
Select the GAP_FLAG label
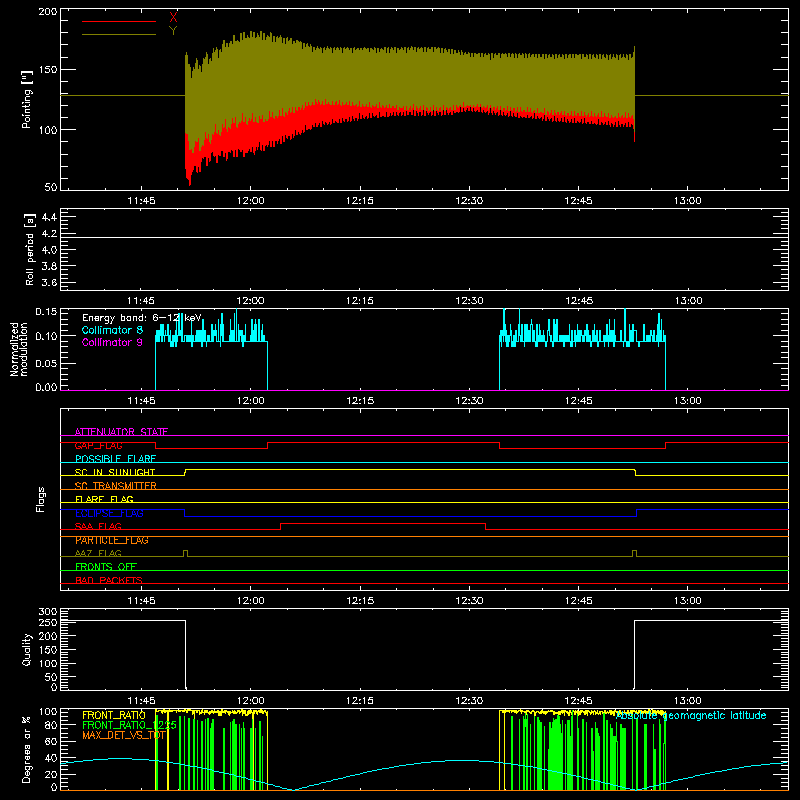pos(98,445)
